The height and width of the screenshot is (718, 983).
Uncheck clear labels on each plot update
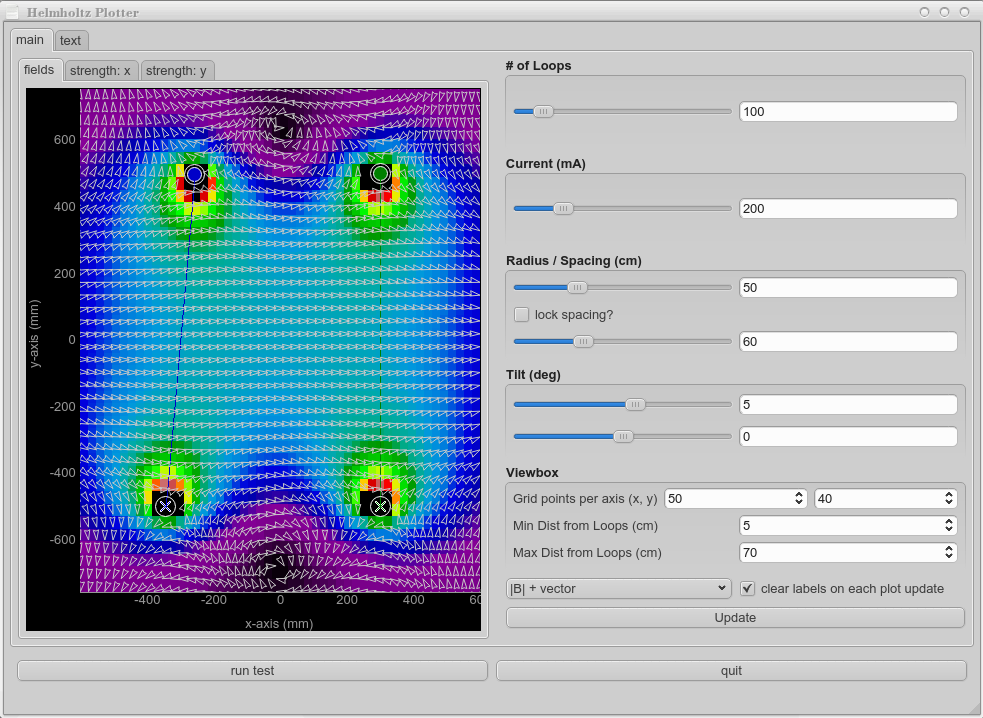coord(747,588)
